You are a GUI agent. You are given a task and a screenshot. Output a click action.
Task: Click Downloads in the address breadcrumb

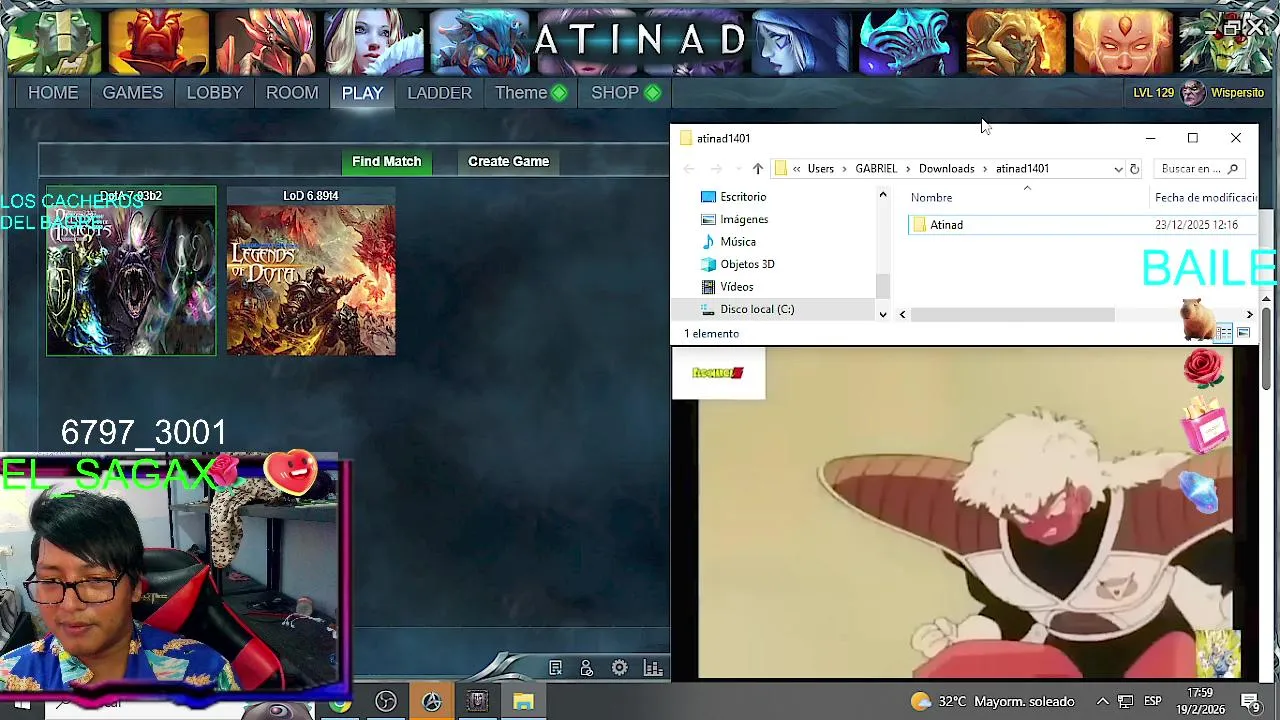[x=946, y=169]
